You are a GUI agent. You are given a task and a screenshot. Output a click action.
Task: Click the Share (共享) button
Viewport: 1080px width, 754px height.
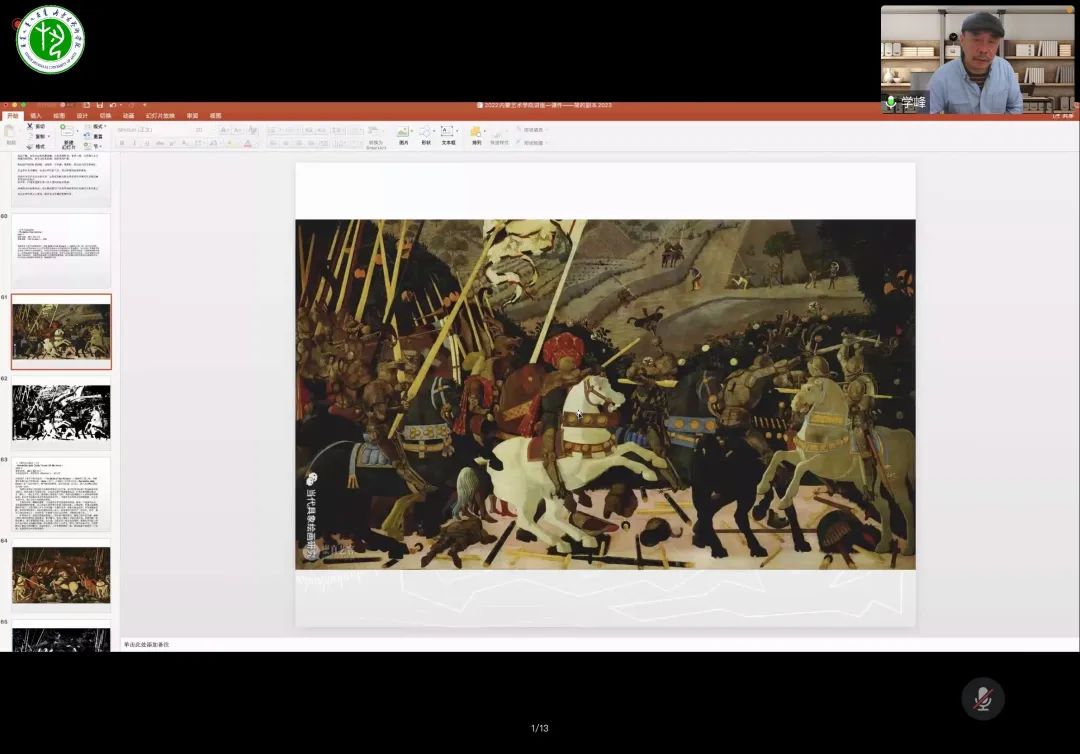point(1064,116)
